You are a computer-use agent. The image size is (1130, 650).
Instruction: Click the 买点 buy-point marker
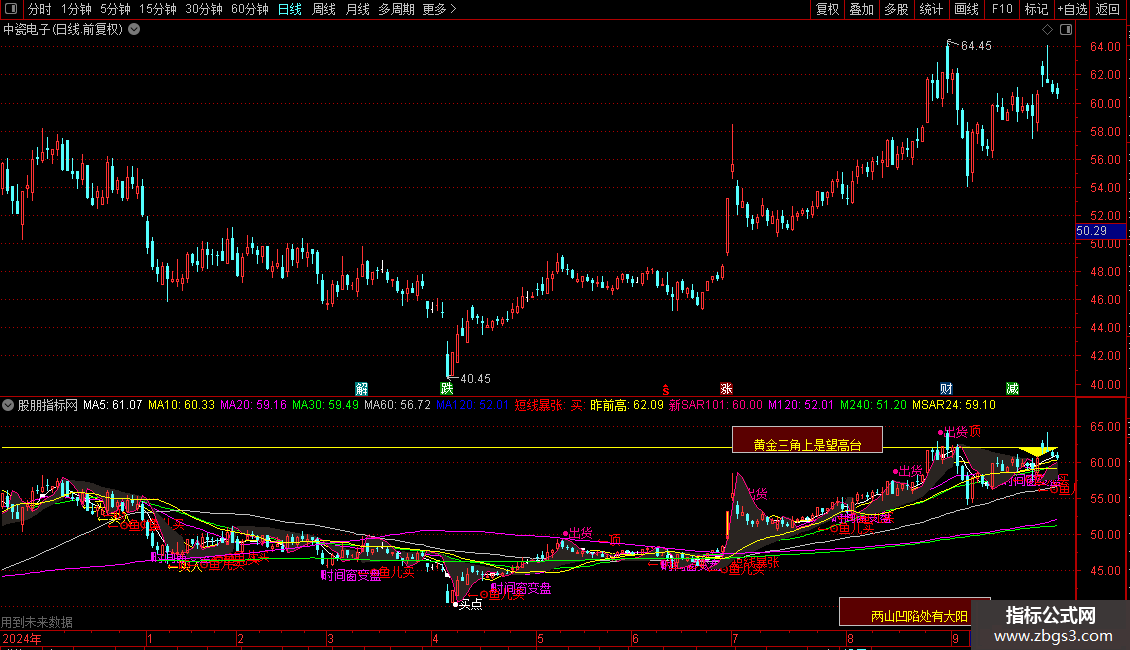(470, 605)
